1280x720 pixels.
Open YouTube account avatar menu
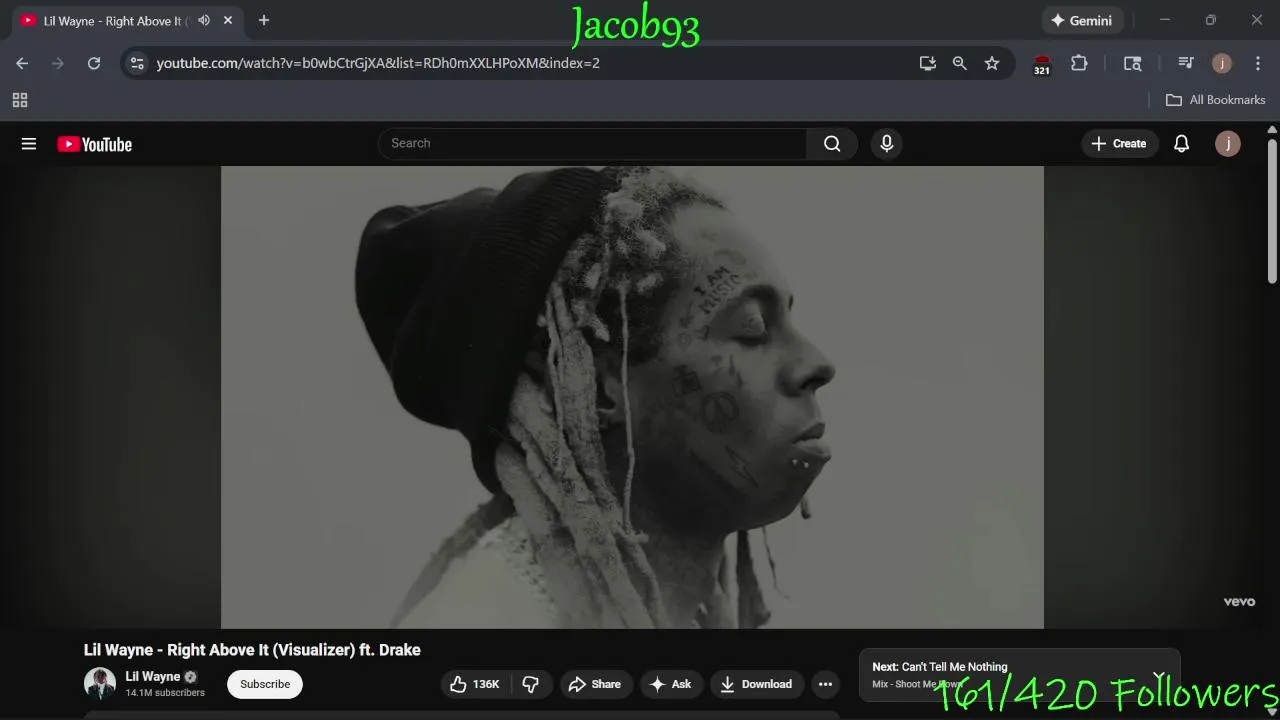(x=1228, y=143)
